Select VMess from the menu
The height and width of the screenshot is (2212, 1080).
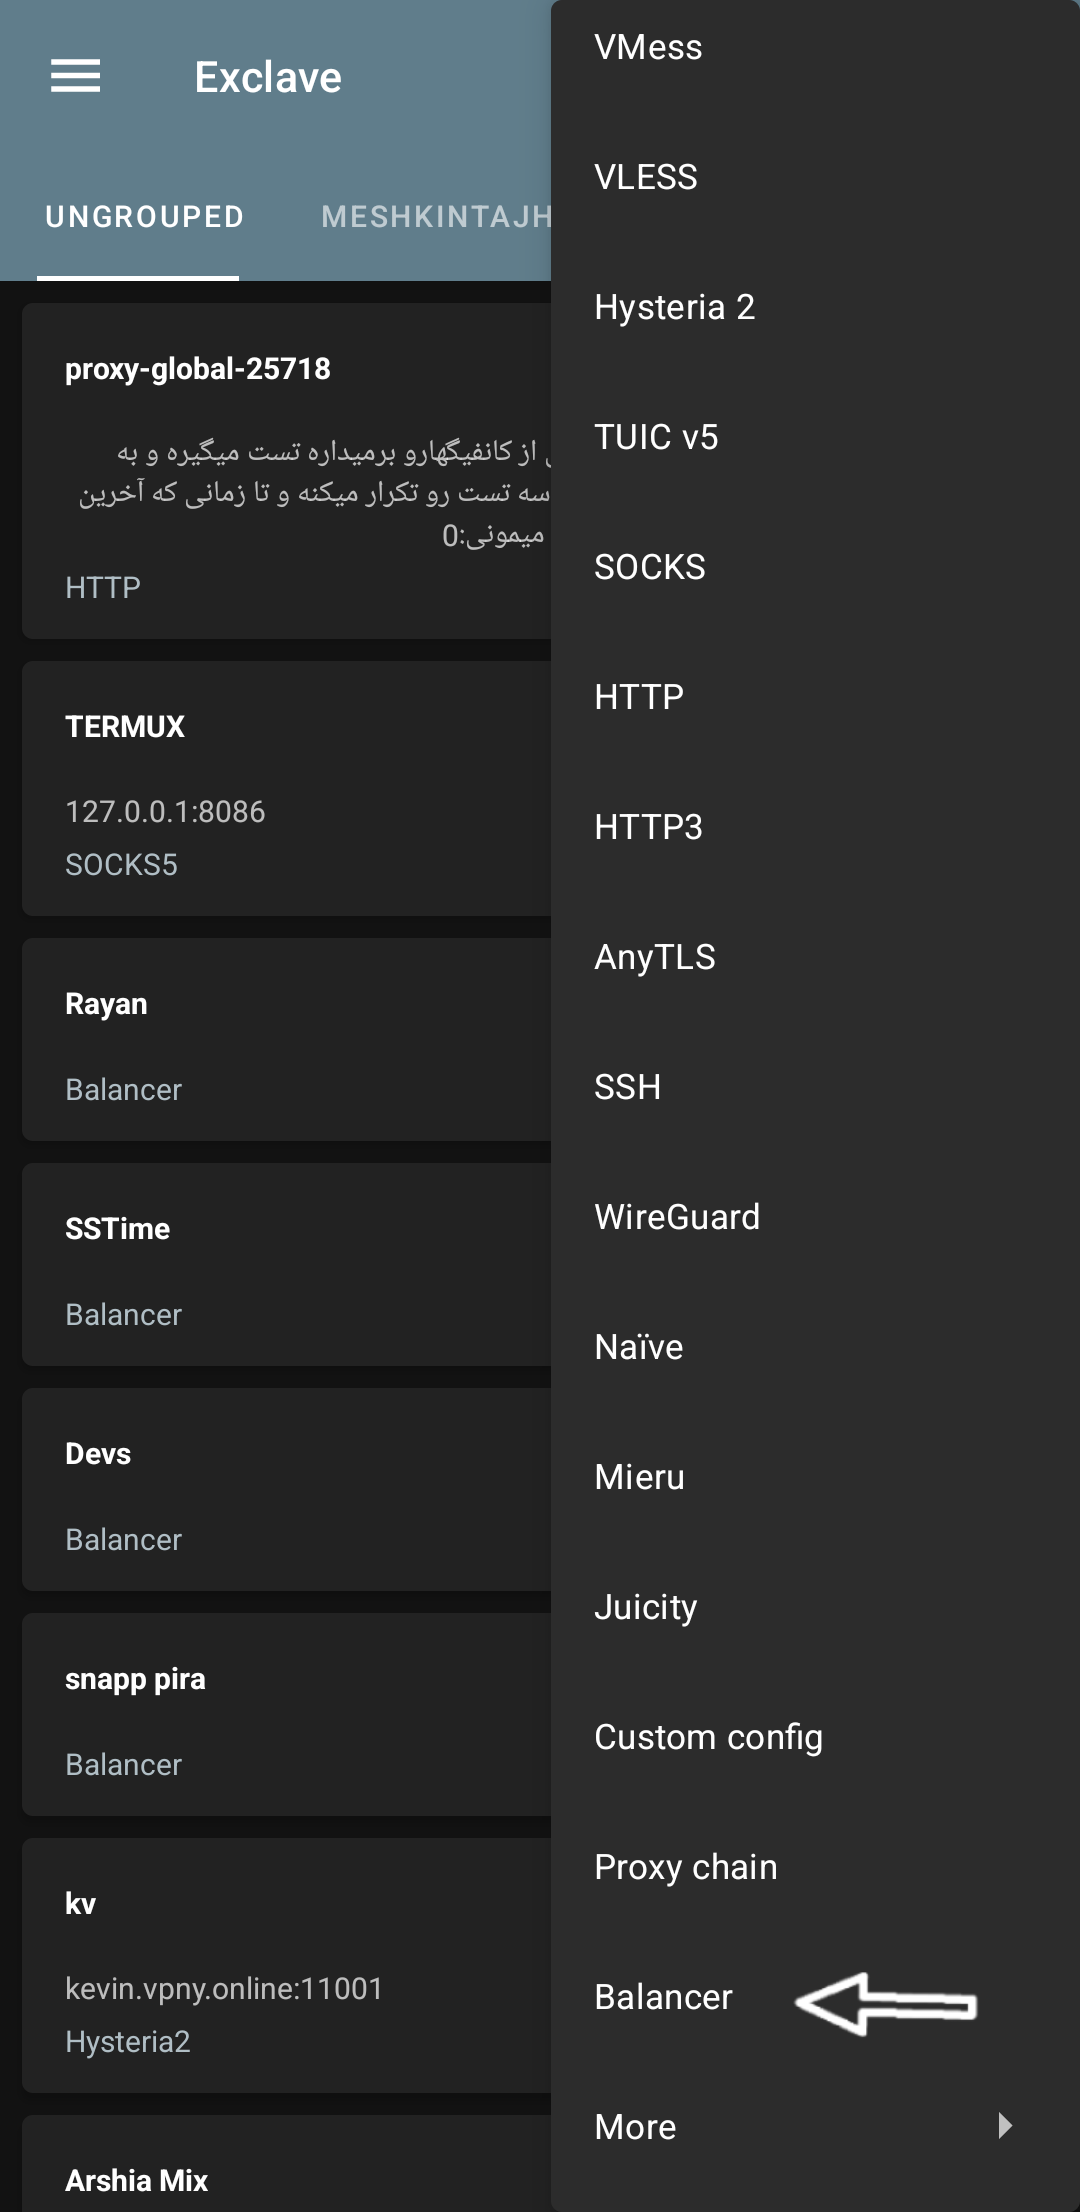[648, 48]
